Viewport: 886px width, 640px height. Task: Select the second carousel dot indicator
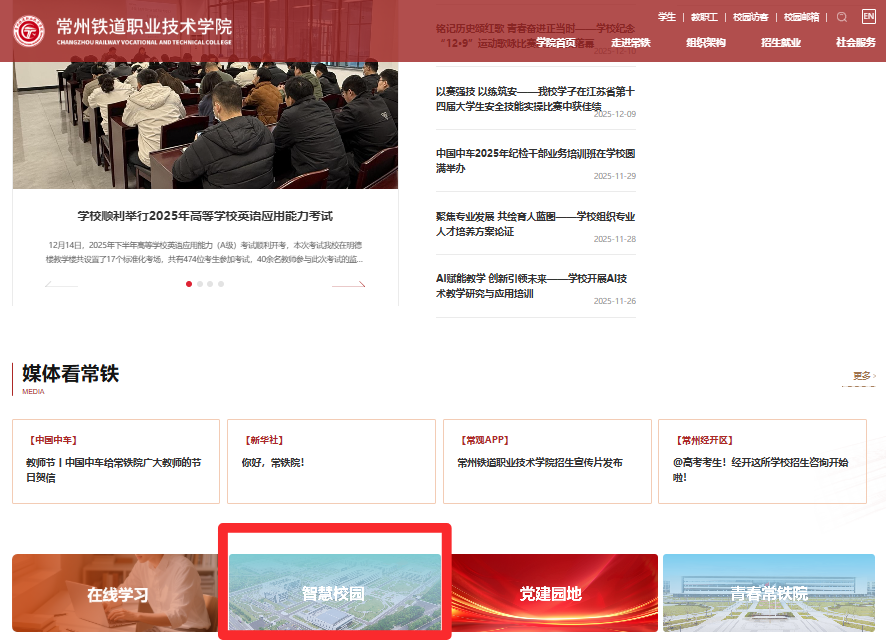pyautogui.click(x=200, y=284)
